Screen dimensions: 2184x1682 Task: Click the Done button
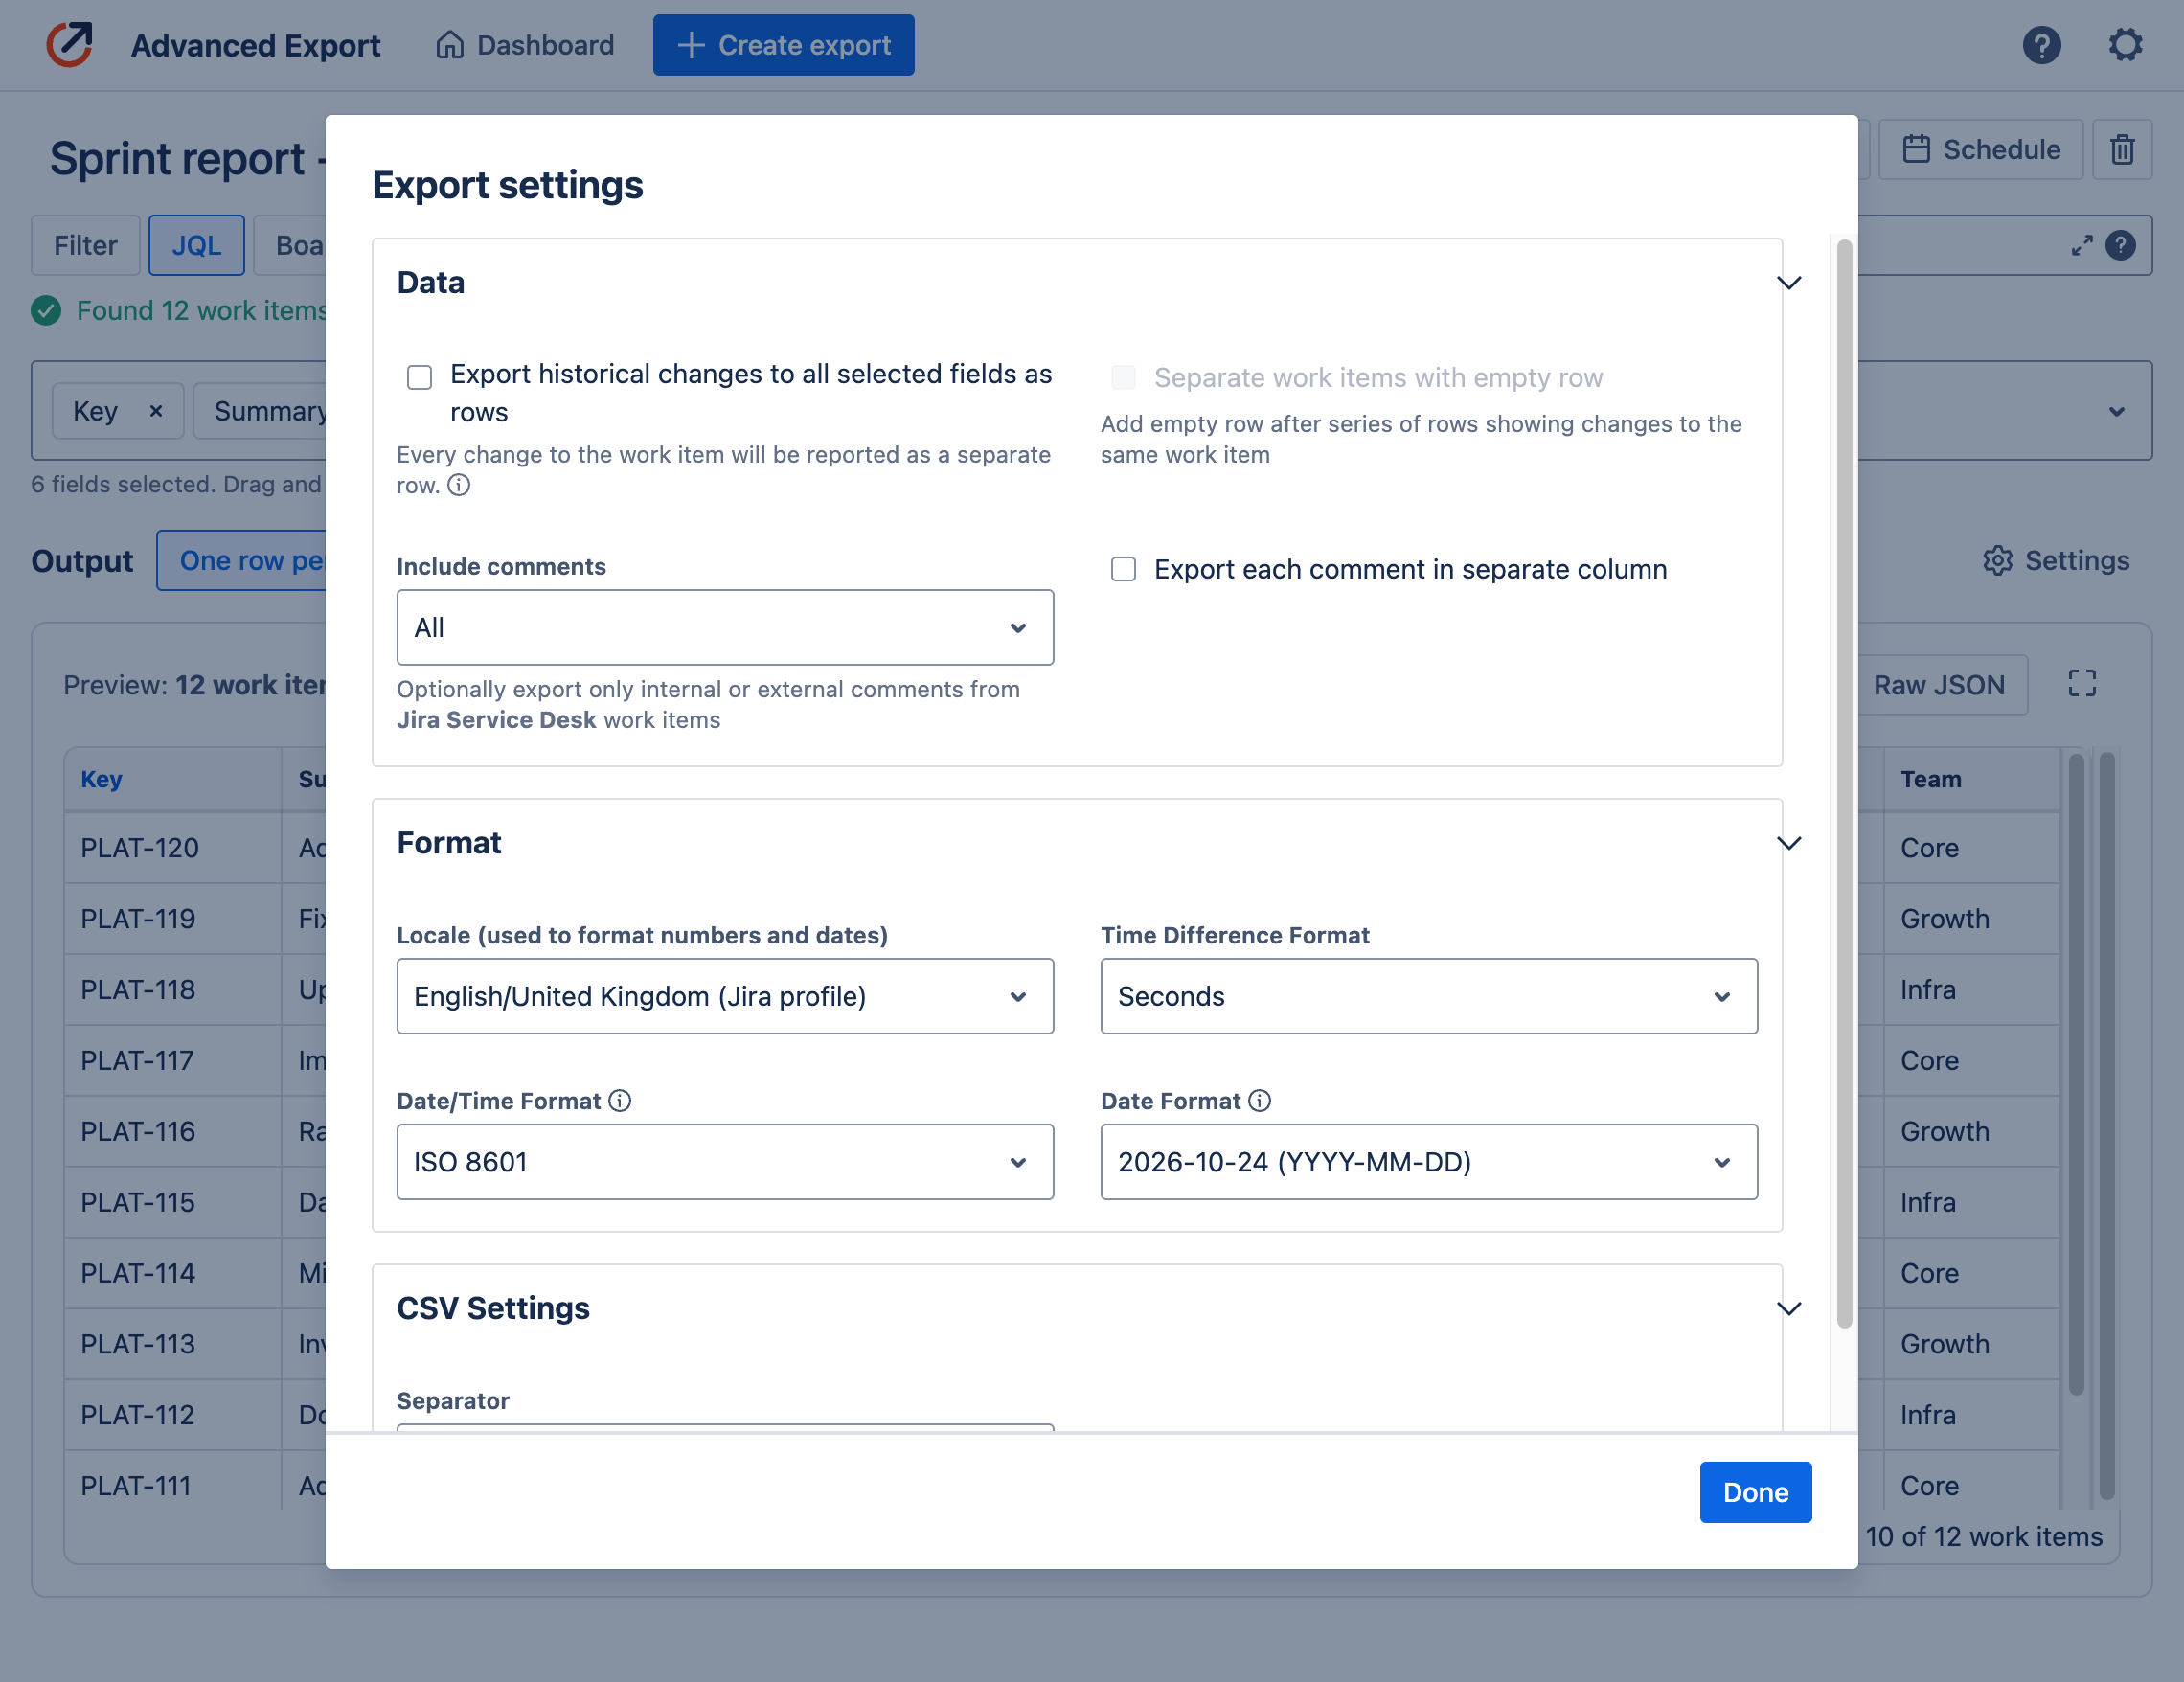pos(1755,1493)
